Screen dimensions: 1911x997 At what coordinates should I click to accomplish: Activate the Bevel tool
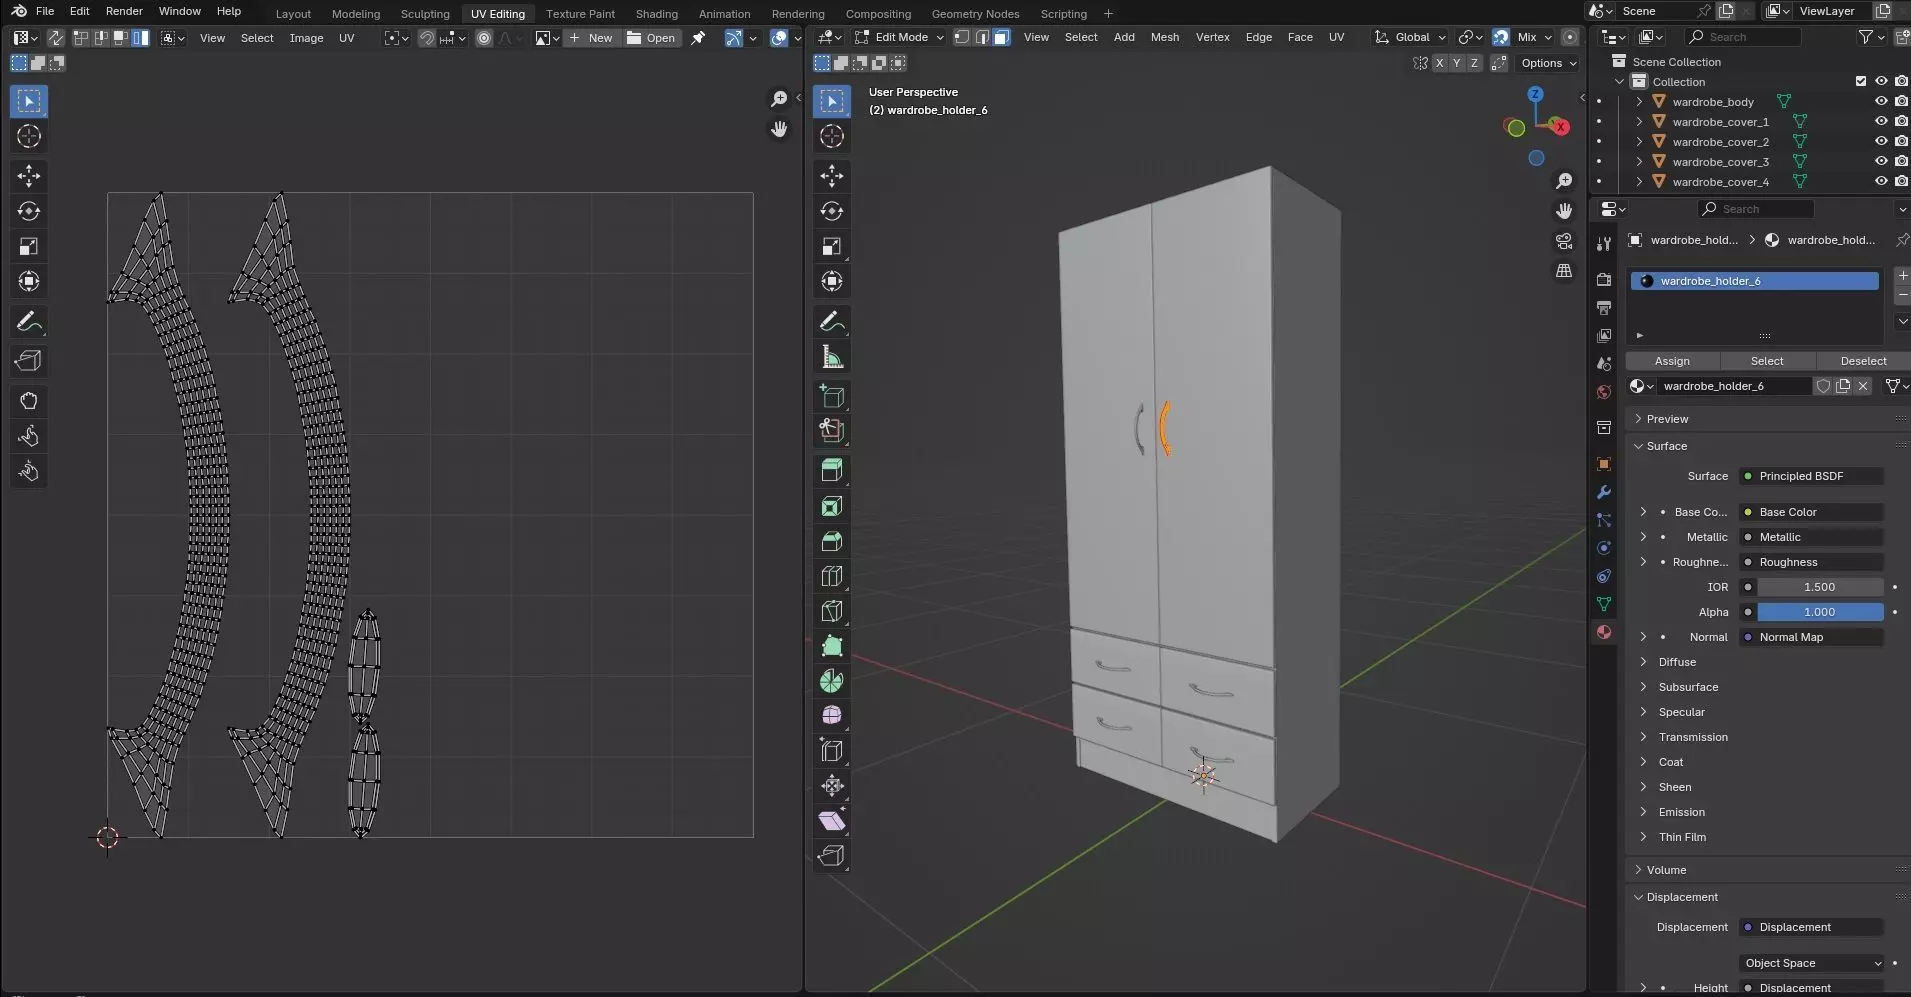(x=832, y=541)
